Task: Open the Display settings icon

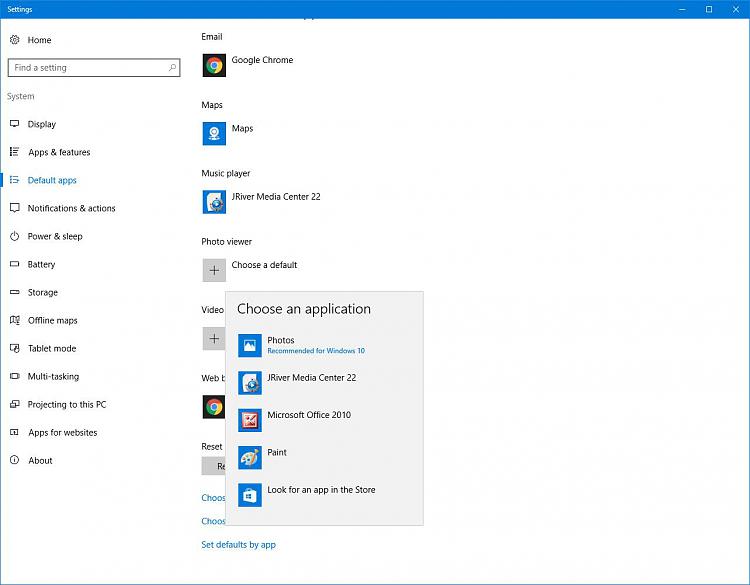Action: (x=15, y=124)
